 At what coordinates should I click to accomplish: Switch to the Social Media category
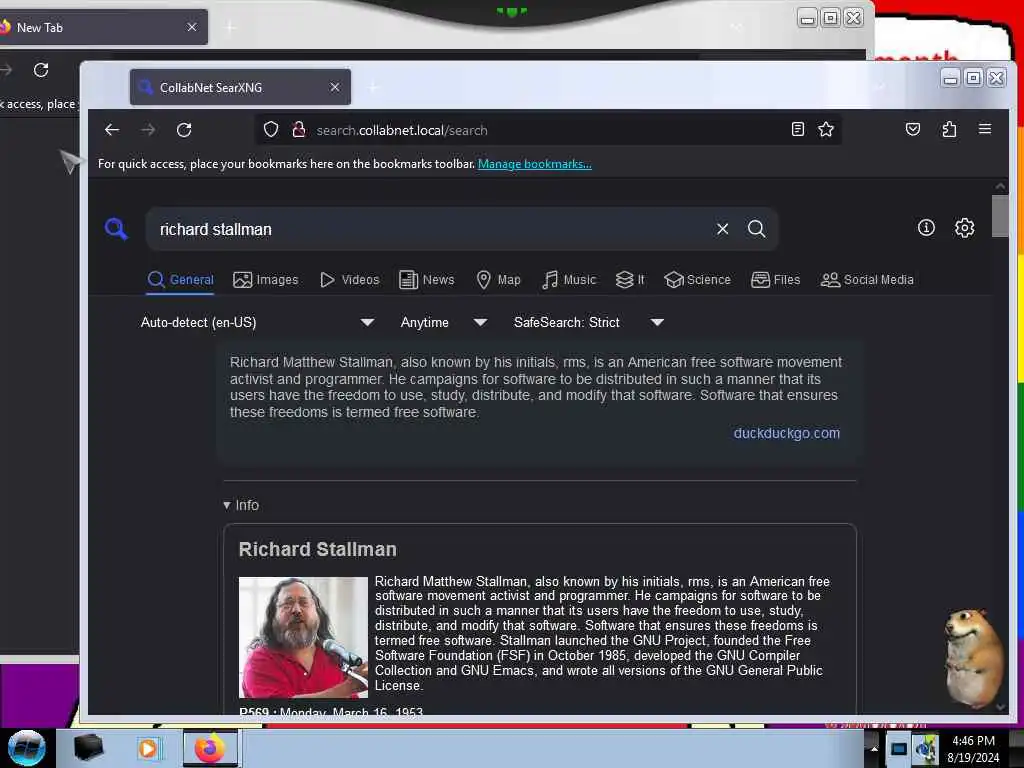click(x=867, y=280)
